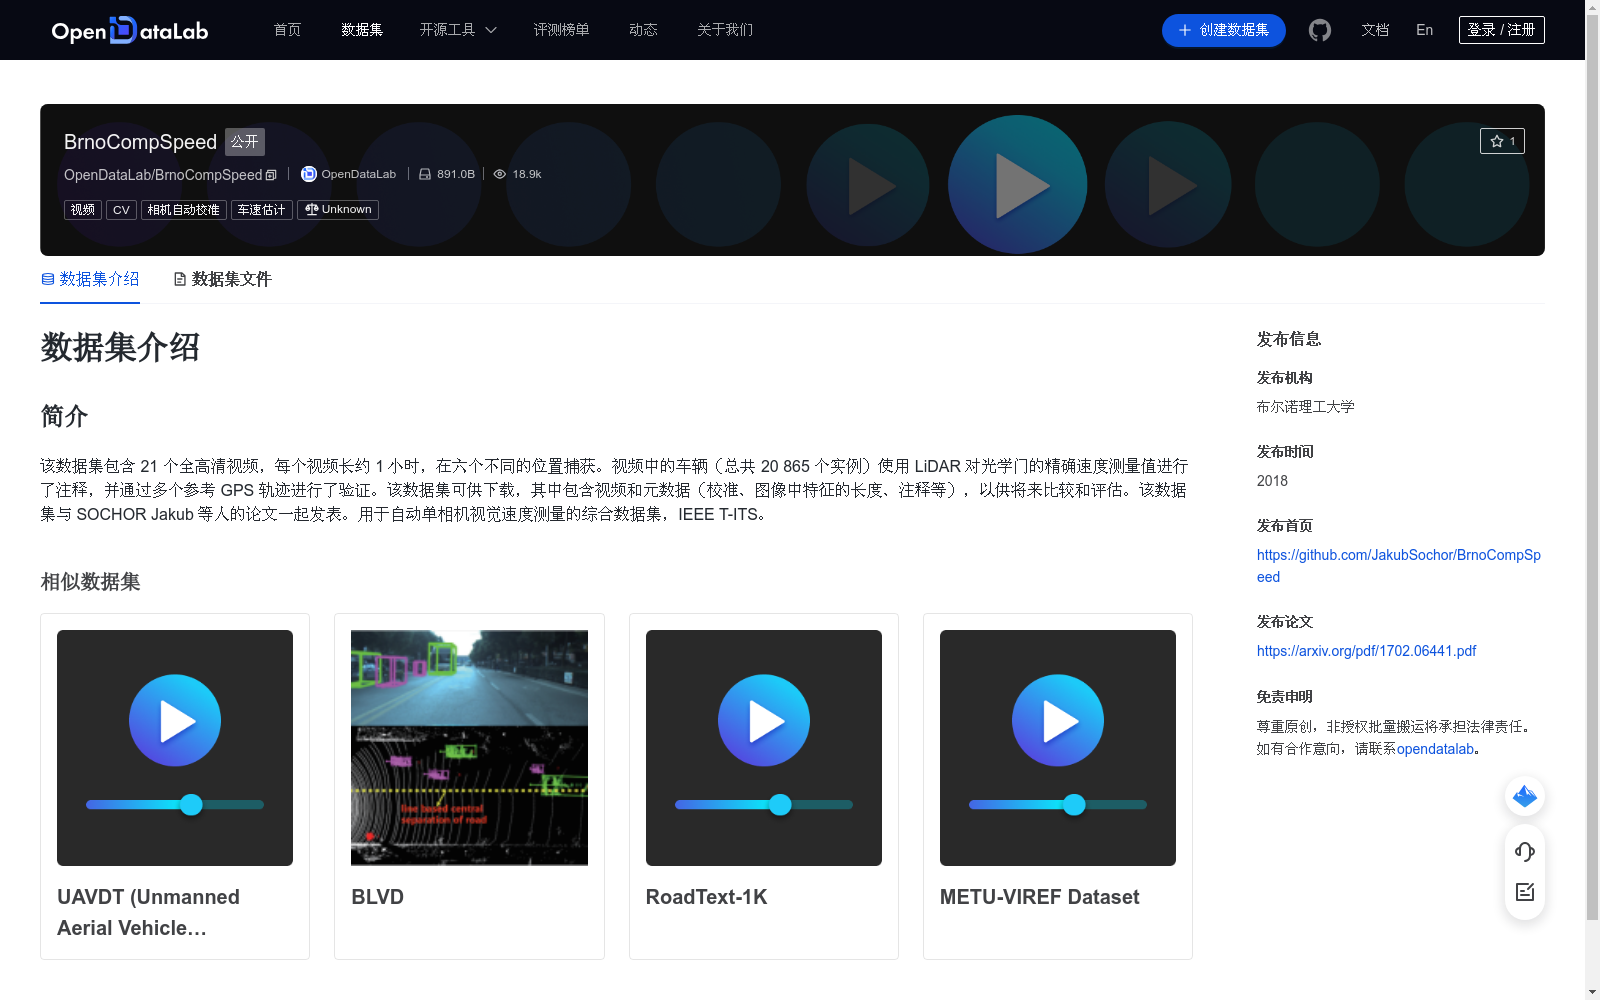Click the 登录 / 注册 button
The height and width of the screenshot is (1000, 1600).
pyautogui.click(x=1502, y=30)
